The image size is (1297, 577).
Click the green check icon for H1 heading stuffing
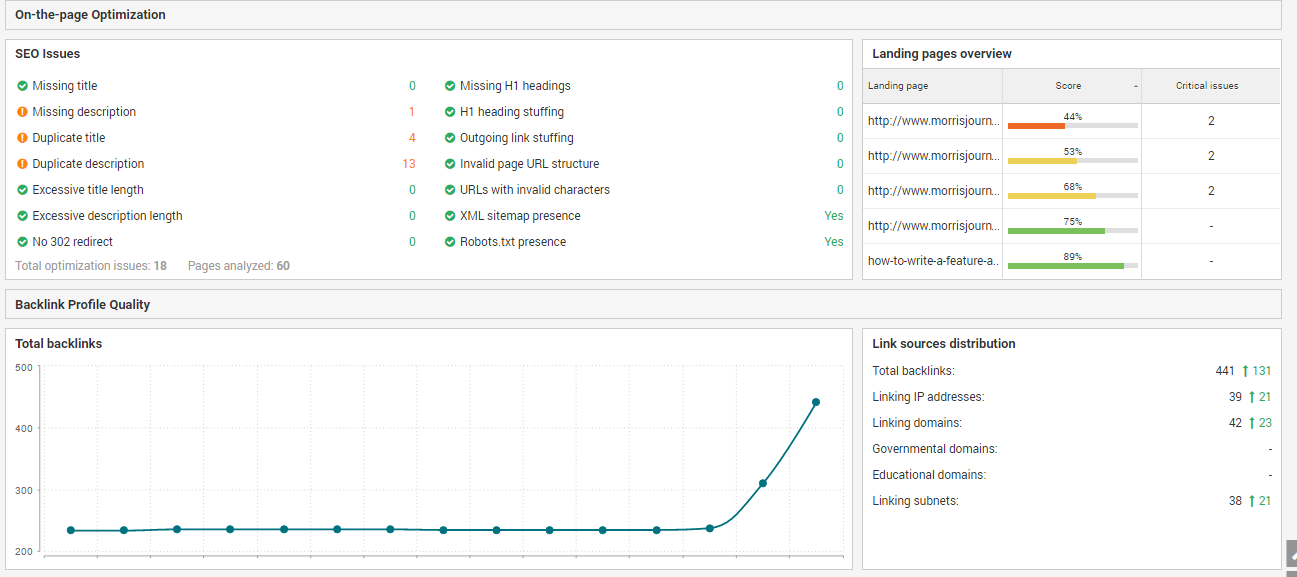point(450,112)
